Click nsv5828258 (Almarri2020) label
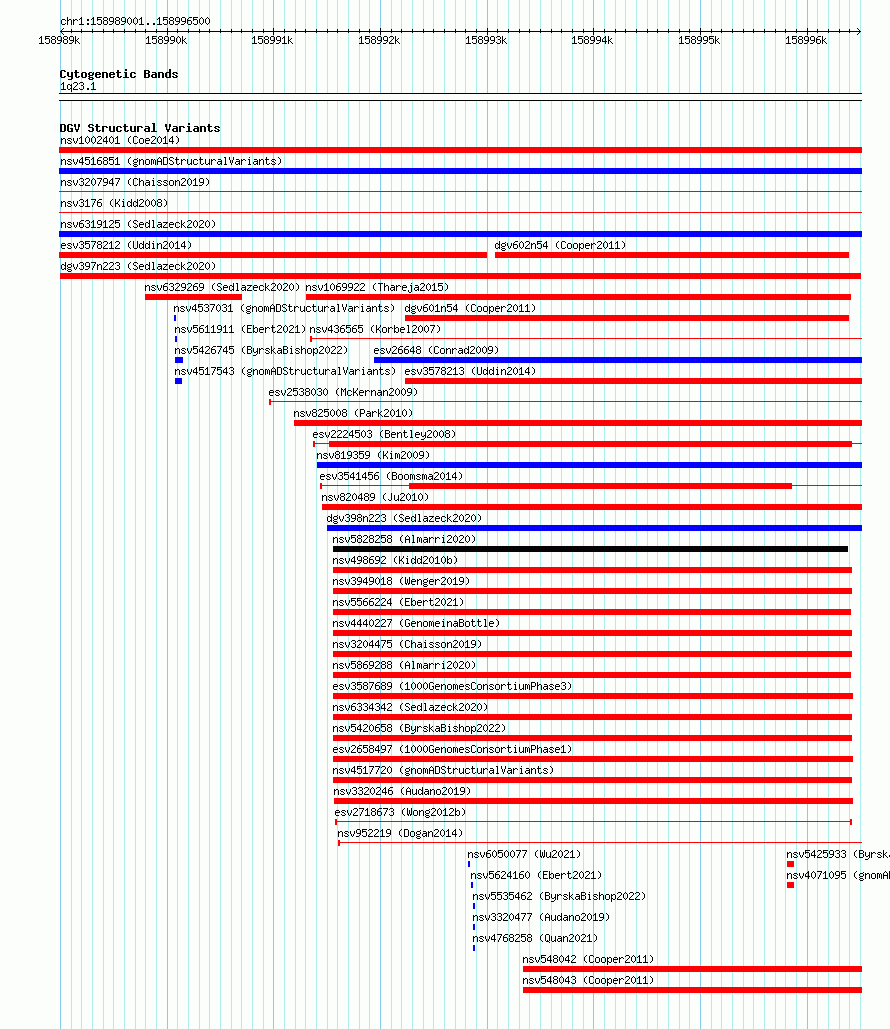Image resolution: width=890 pixels, height=1029 pixels. pos(404,539)
